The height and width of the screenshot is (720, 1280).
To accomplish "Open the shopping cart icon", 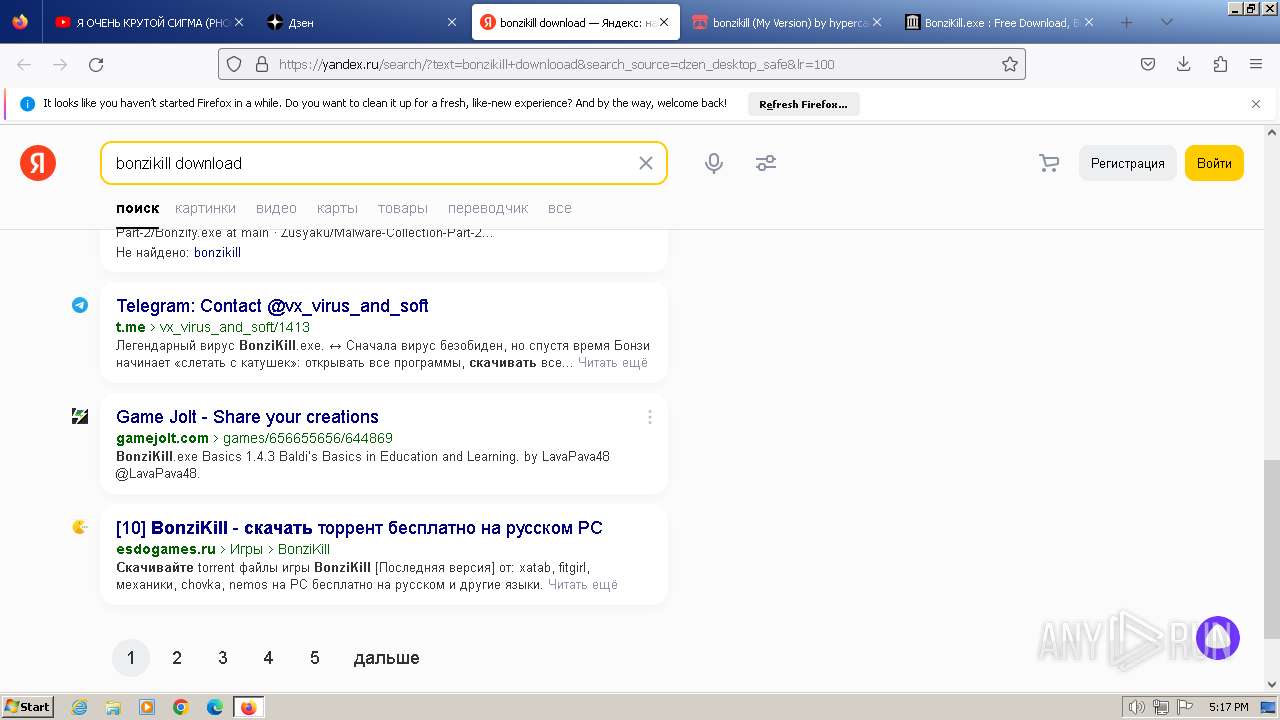I will 1049,163.
